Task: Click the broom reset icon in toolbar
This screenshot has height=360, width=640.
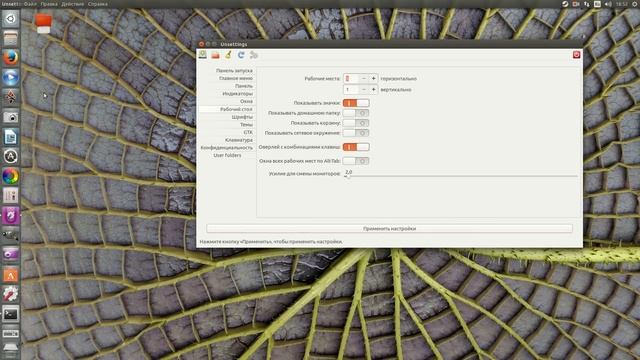Action: pos(228,55)
